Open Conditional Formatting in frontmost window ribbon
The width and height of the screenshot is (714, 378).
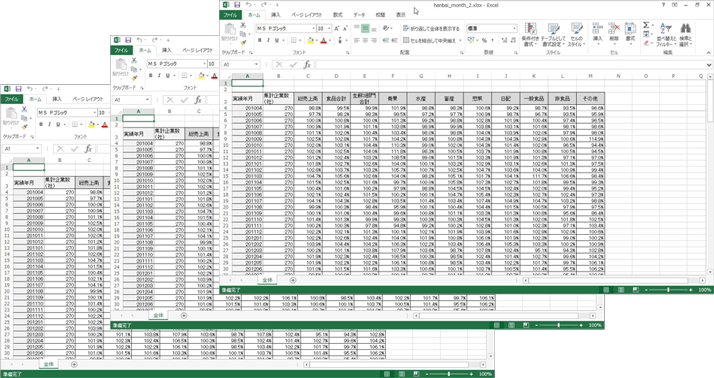[530, 34]
